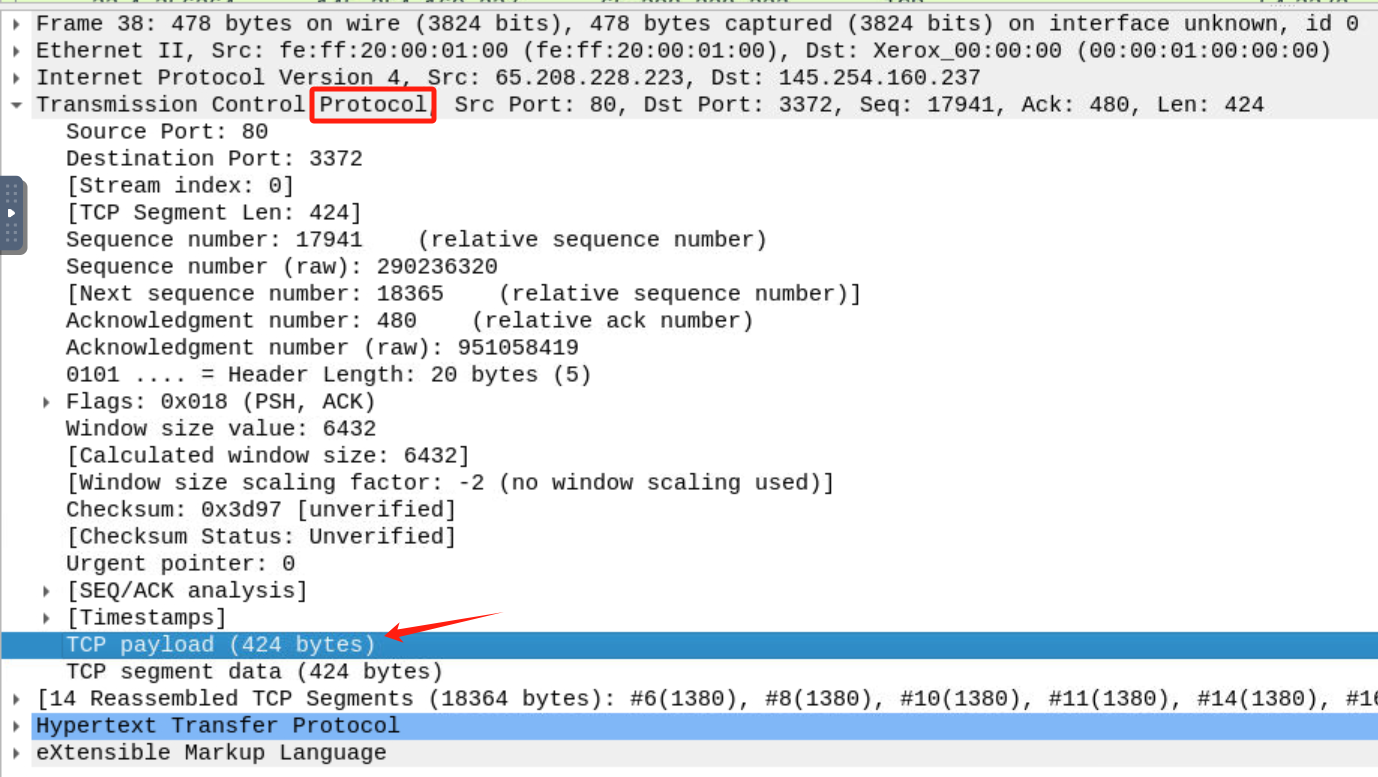Expand the 14 Reassembled TCP Segments row
Screen dimensions: 1378x777
pyautogui.click(x=16, y=699)
